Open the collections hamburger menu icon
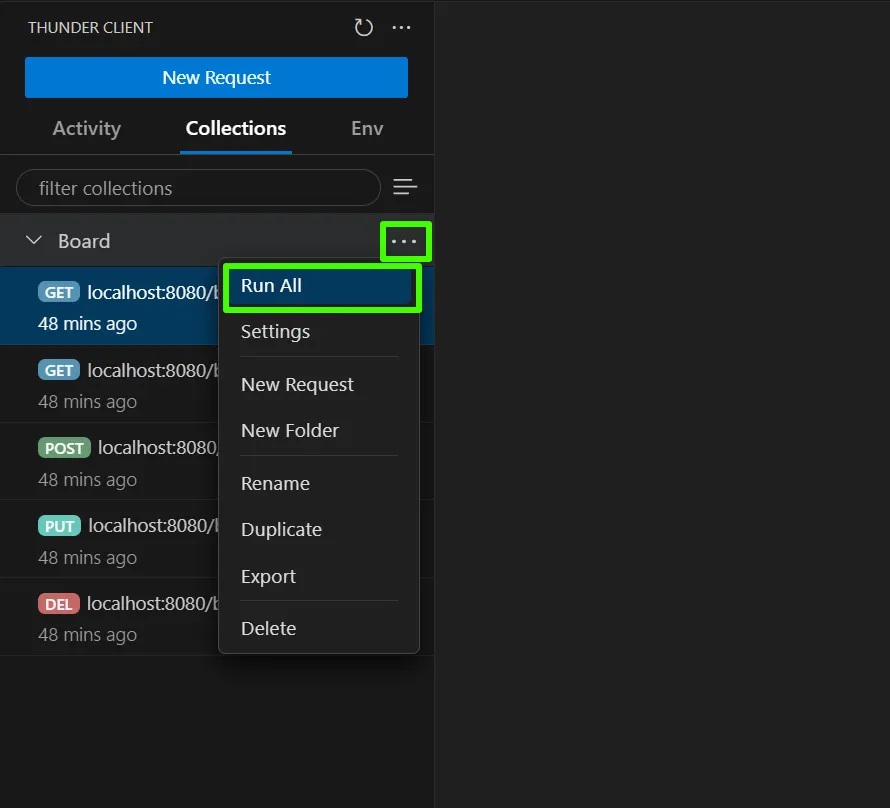Image resolution: width=890 pixels, height=808 pixels. pos(405,187)
